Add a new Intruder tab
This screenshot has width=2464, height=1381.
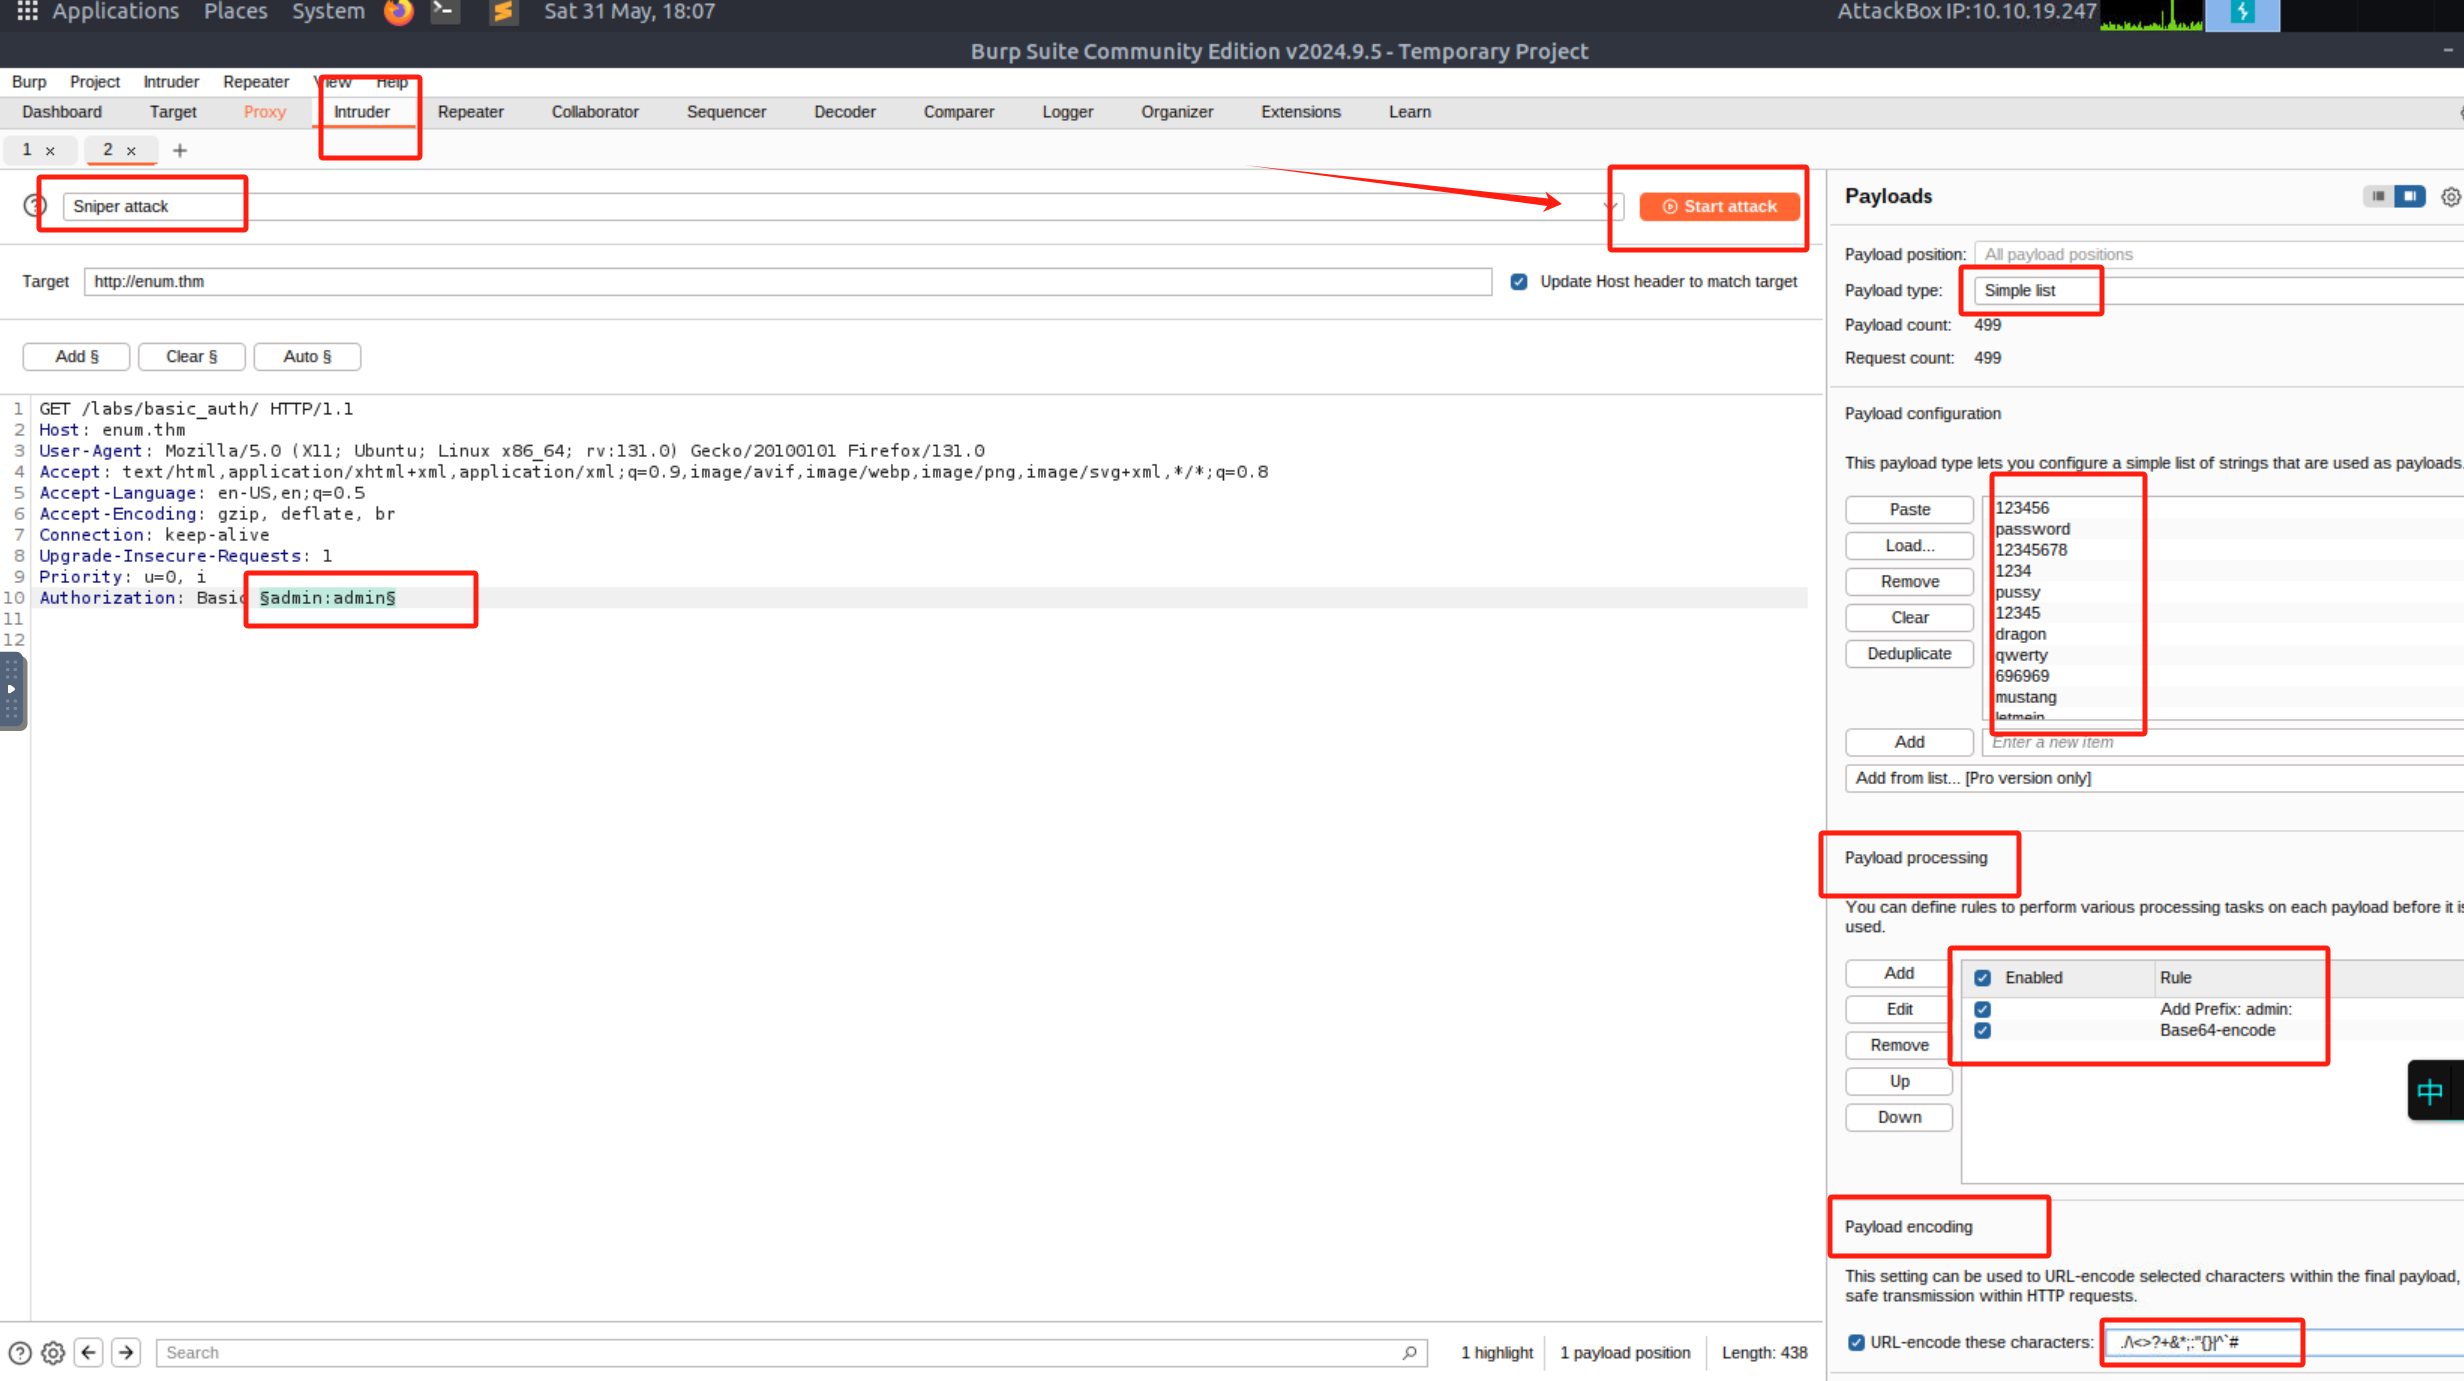pyautogui.click(x=180, y=151)
